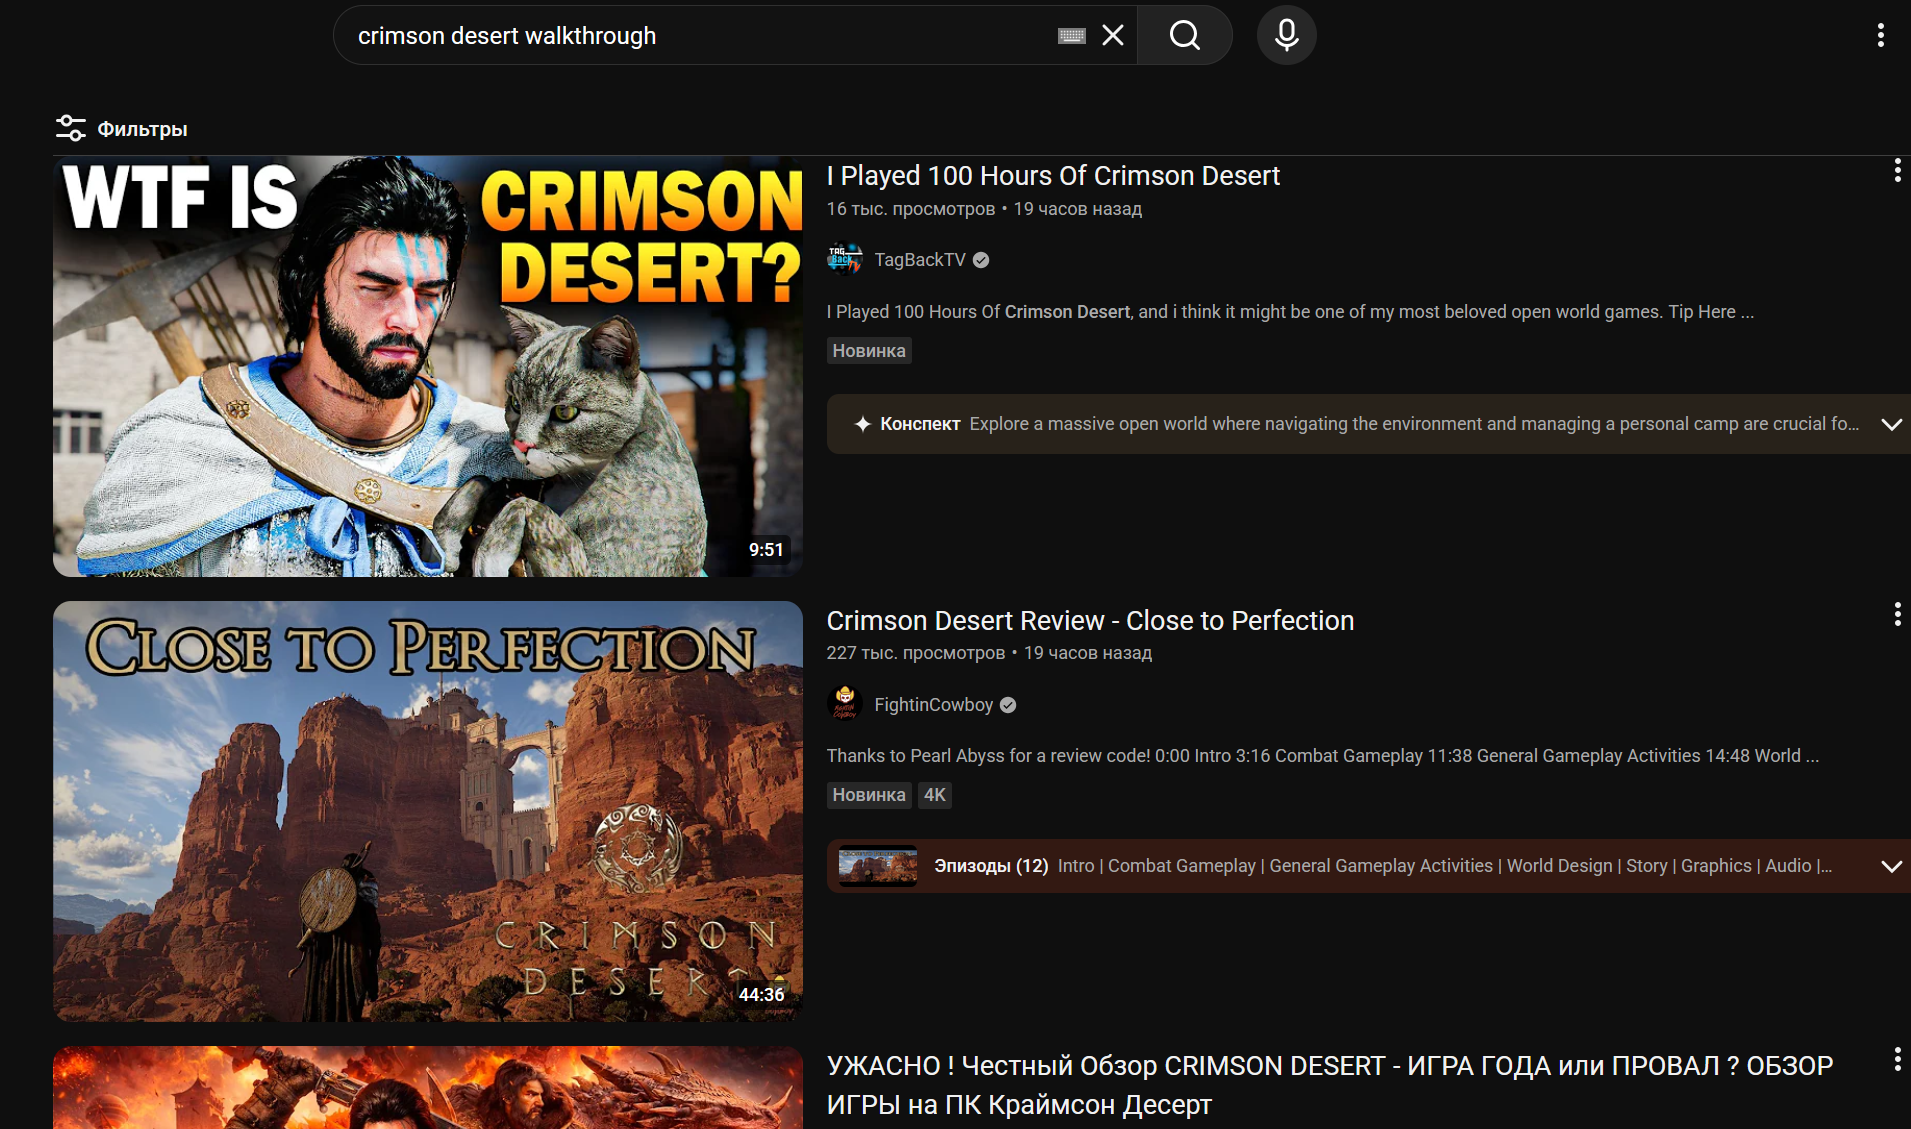The height and width of the screenshot is (1129, 1911).
Task: Open the I Played 100 Hours Of Crimson Desert title
Action: point(1053,176)
